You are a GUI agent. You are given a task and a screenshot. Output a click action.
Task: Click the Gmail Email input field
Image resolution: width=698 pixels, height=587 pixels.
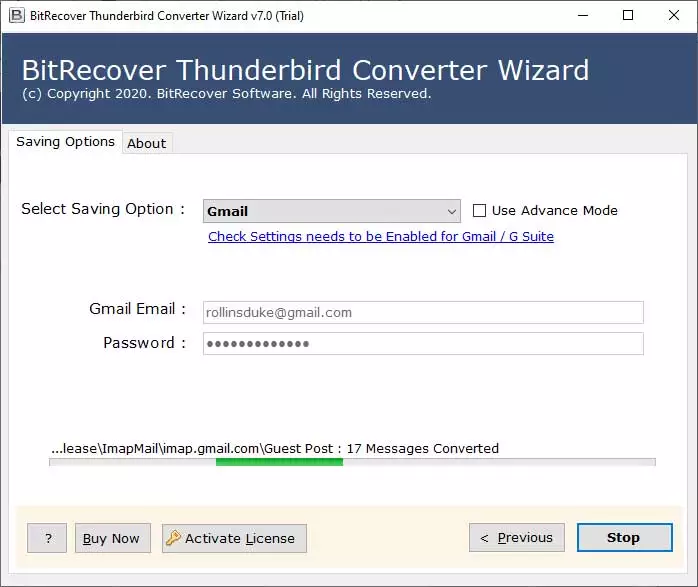pyautogui.click(x=423, y=312)
